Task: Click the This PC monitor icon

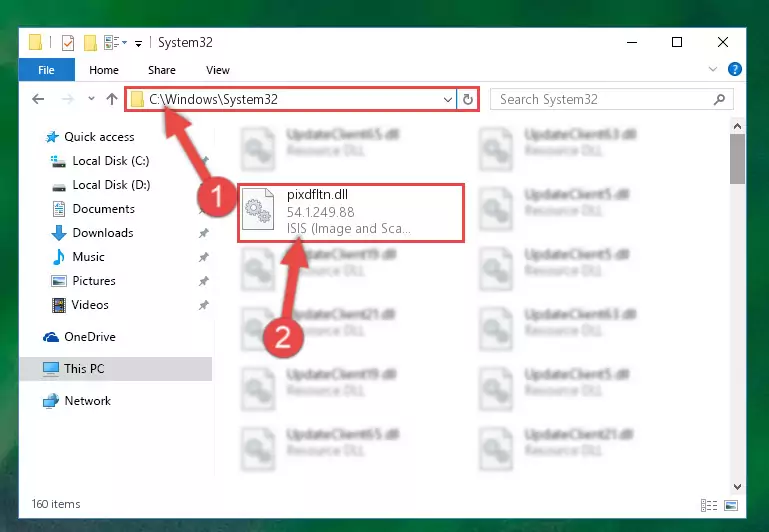Action: coord(51,369)
